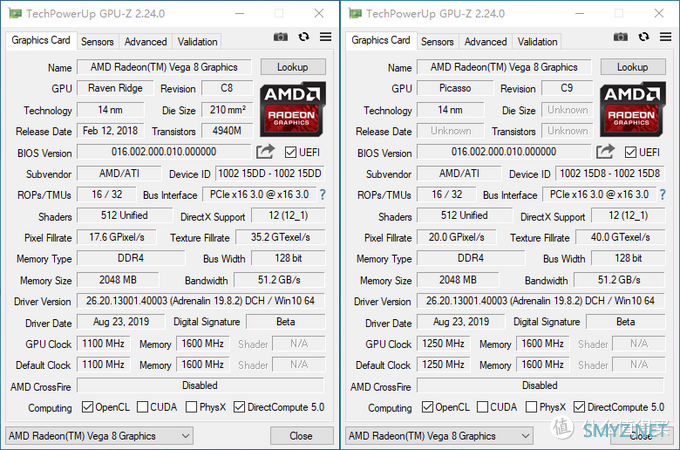The height and width of the screenshot is (450, 680).
Task: Switch to Advanced tab in left window
Action: (x=146, y=42)
